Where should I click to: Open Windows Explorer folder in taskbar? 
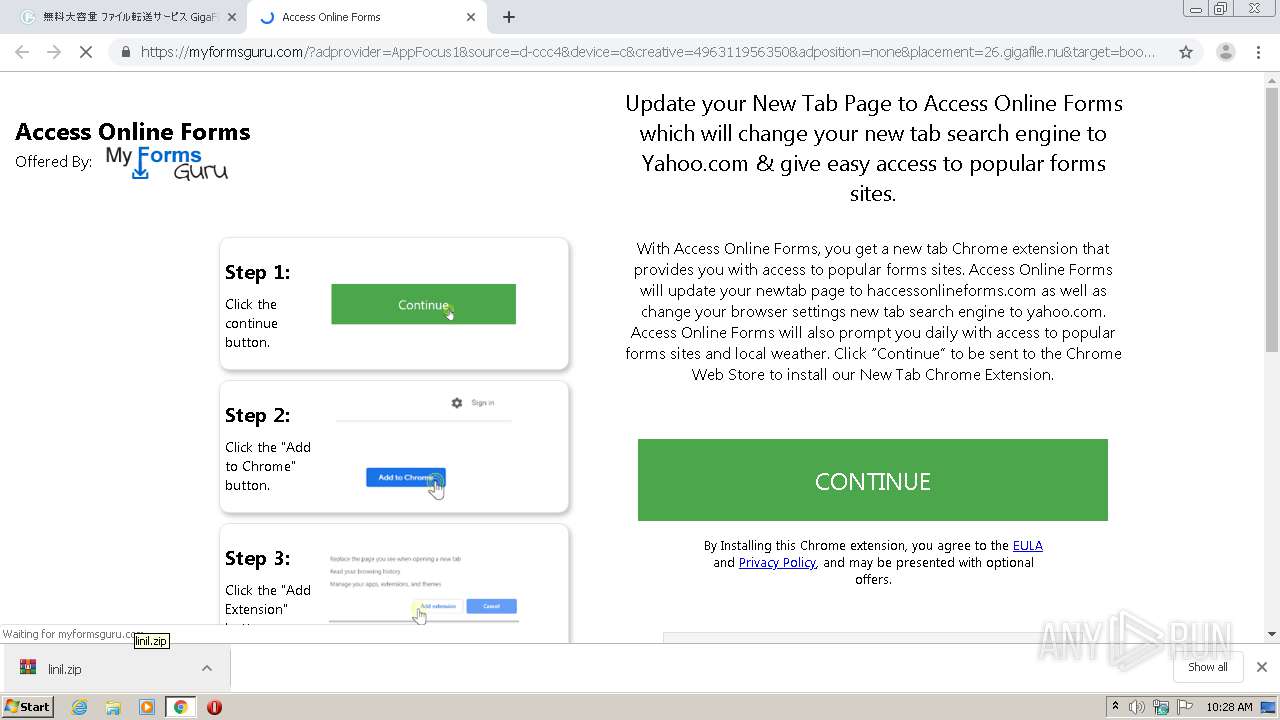[113, 707]
